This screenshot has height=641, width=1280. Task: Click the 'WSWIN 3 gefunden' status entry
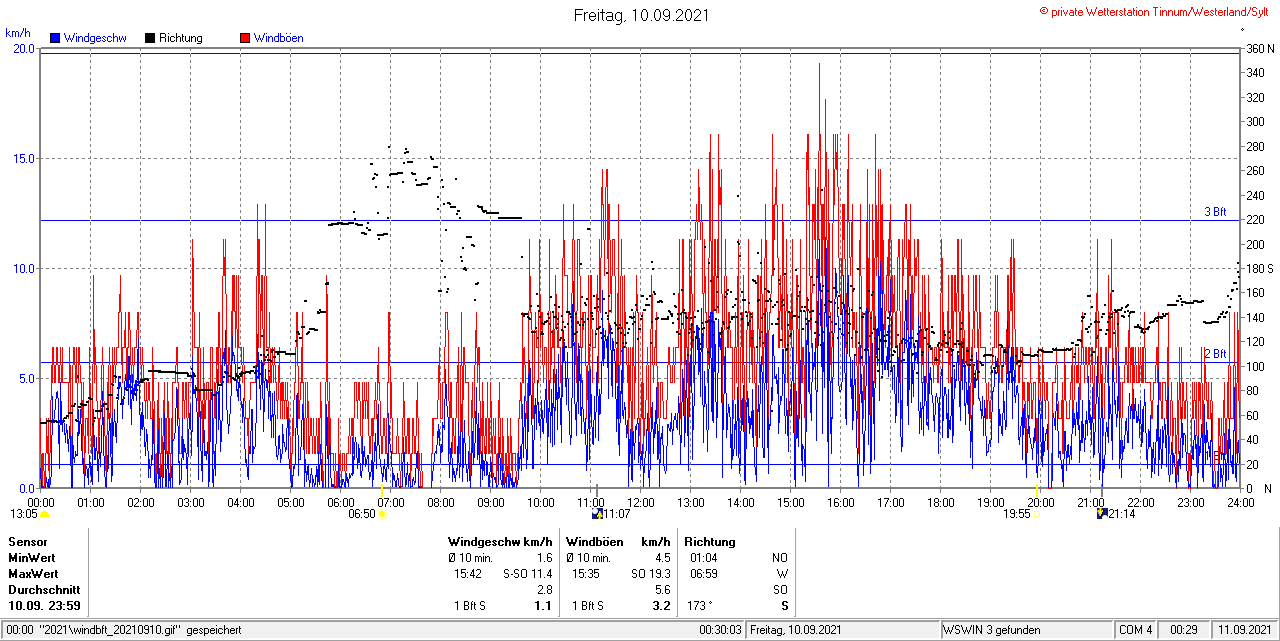[x=992, y=630]
